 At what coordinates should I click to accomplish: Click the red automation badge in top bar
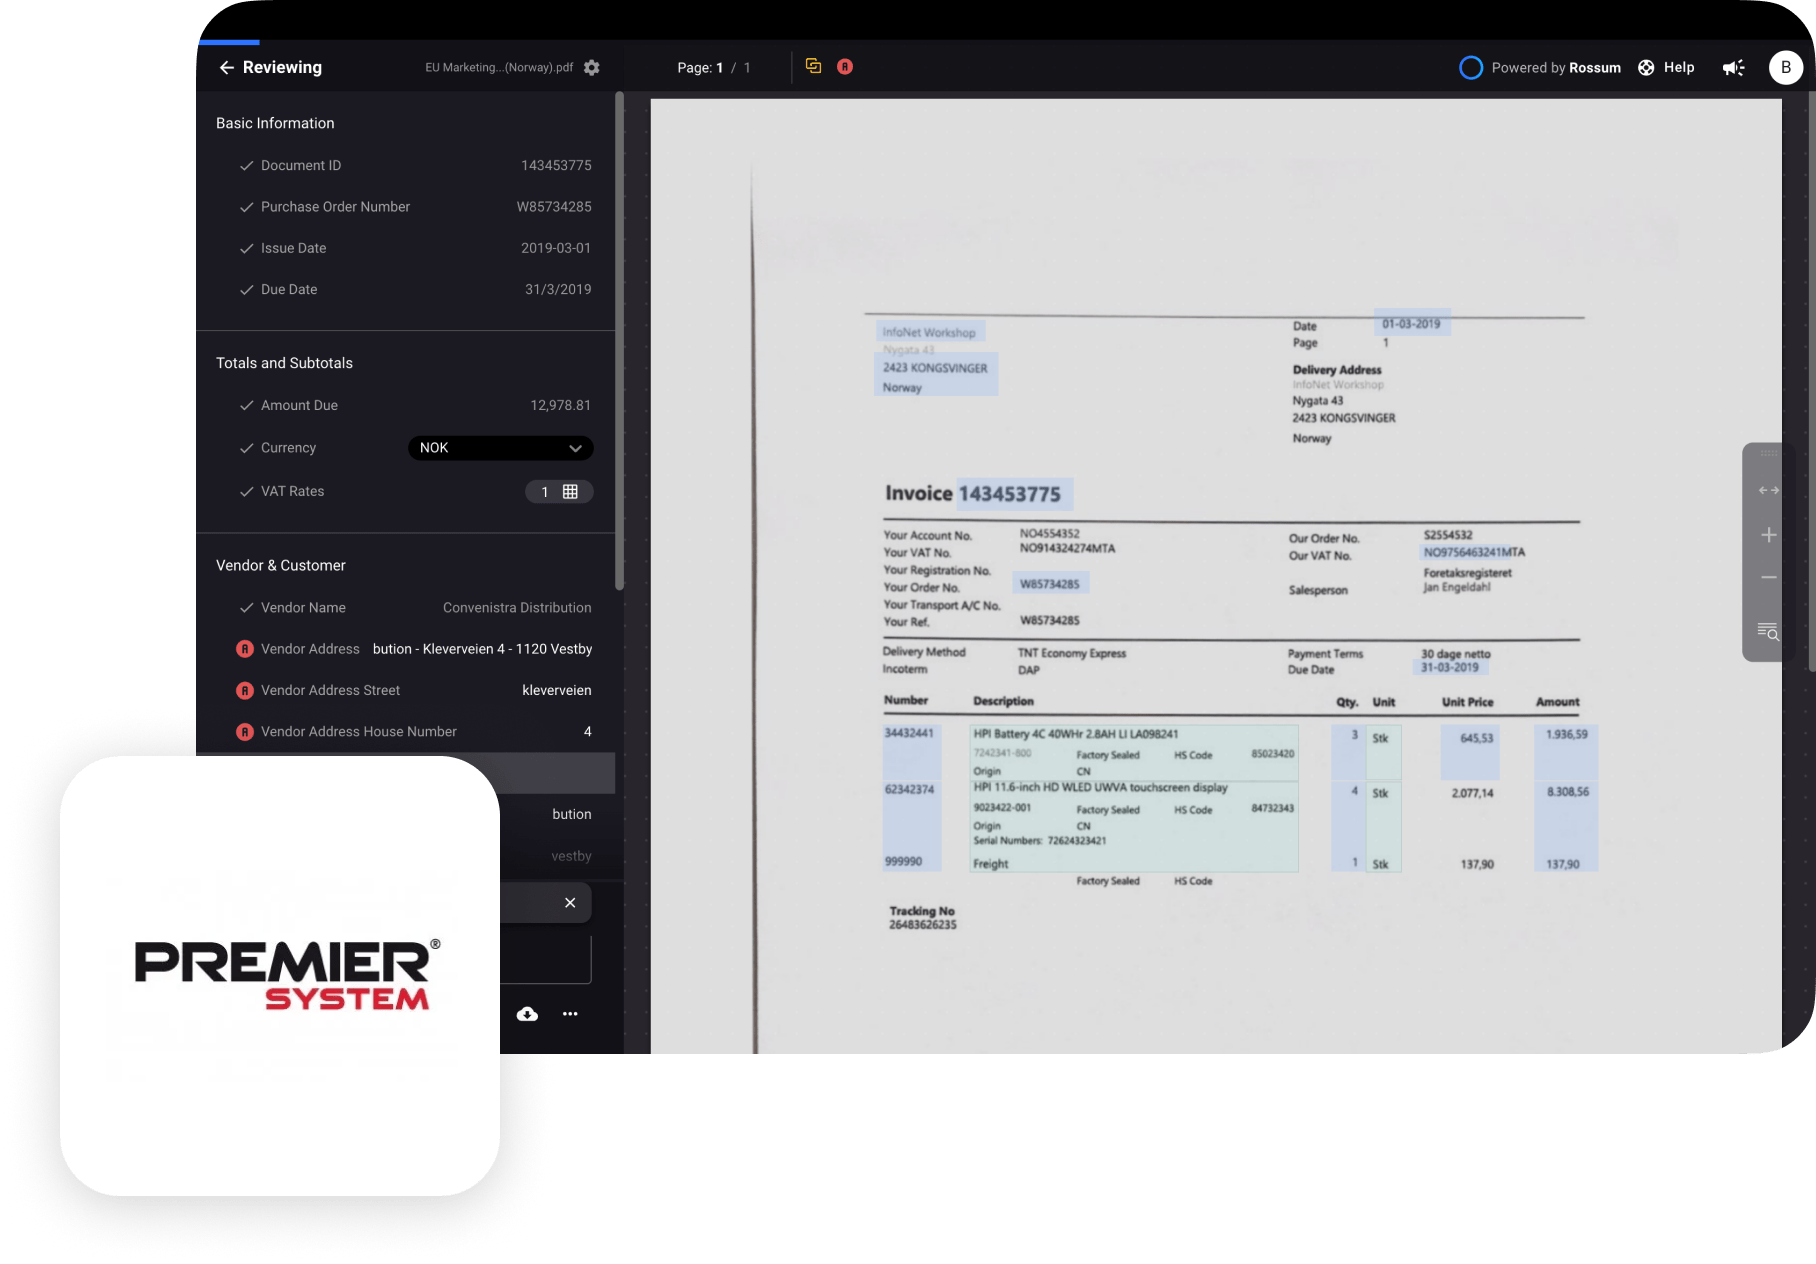(x=845, y=66)
